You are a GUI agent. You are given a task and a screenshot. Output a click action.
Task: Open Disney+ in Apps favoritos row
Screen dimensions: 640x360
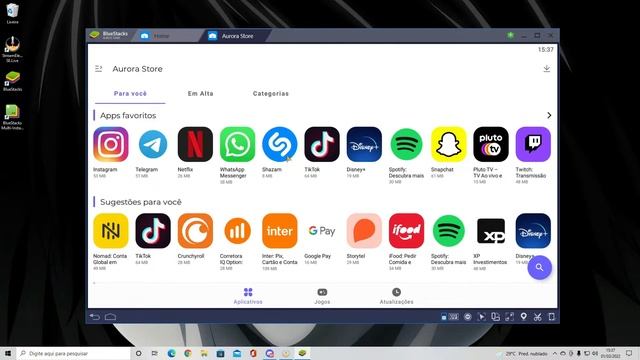coord(364,144)
